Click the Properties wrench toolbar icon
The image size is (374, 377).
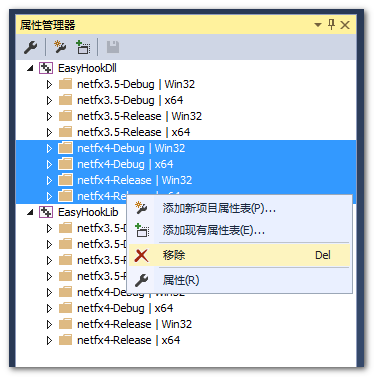coord(30,47)
